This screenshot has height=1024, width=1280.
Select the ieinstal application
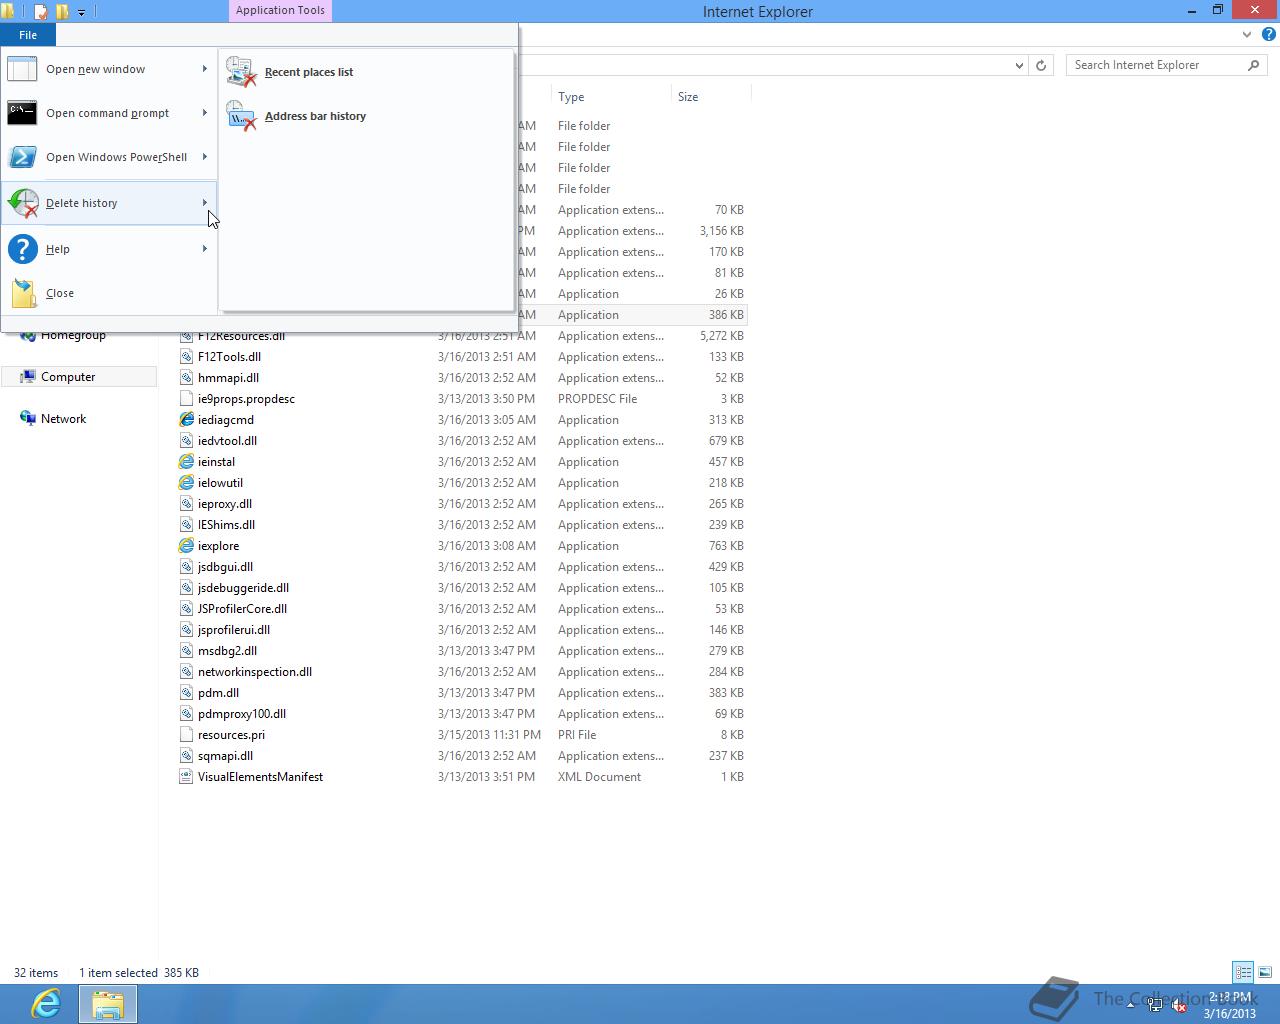click(x=216, y=462)
